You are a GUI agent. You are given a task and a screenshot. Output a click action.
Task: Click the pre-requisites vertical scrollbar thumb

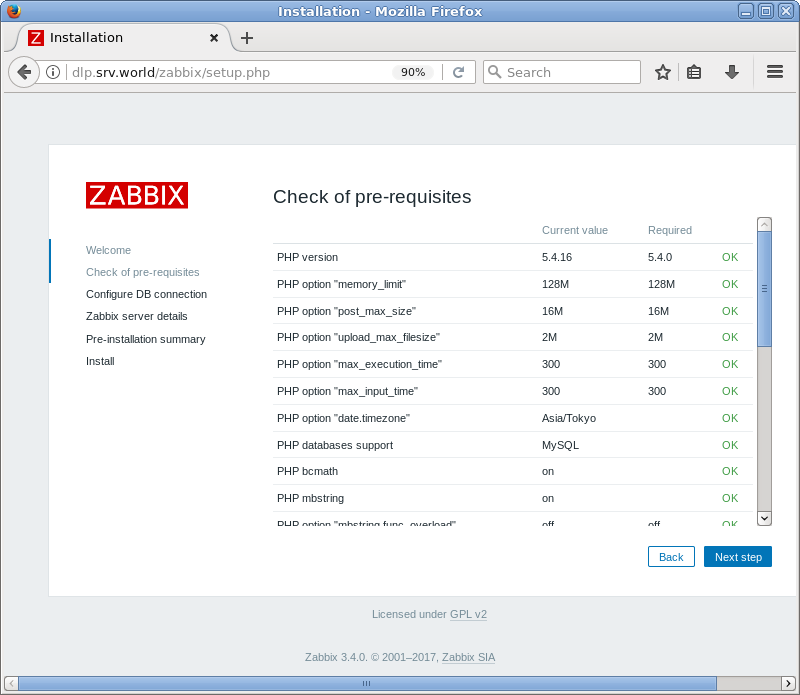pos(764,289)
